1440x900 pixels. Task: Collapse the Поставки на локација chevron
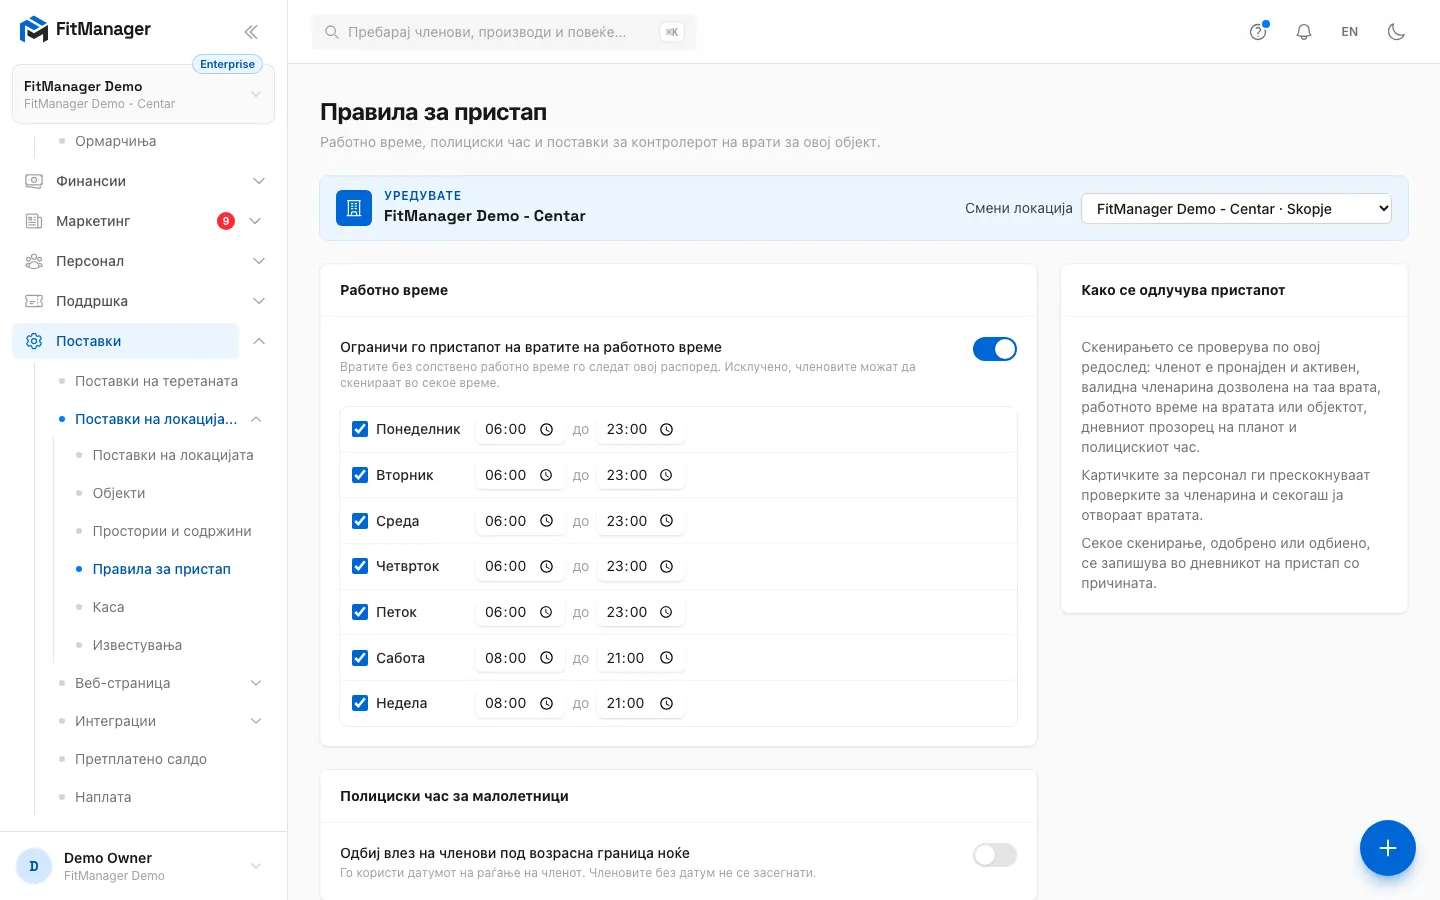256,419
